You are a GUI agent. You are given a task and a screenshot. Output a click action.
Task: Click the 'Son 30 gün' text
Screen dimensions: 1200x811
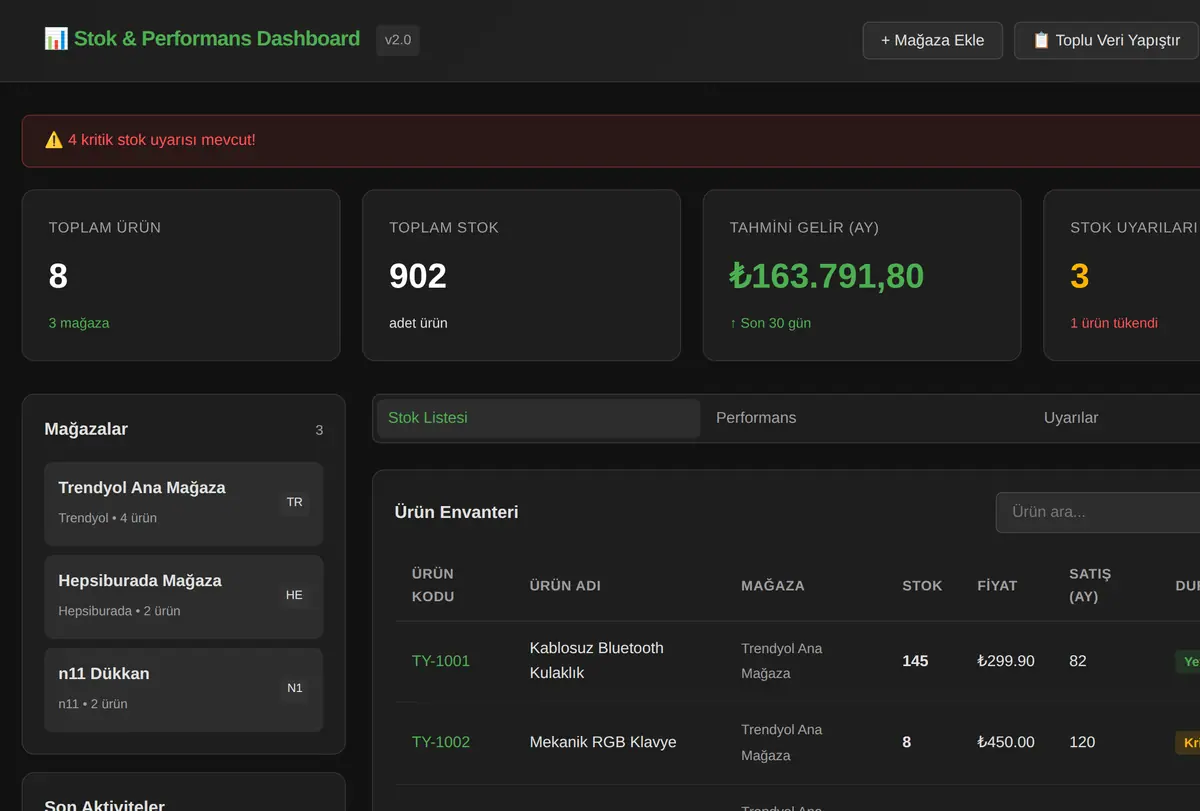pyautogui.click(x=771, y=323)
